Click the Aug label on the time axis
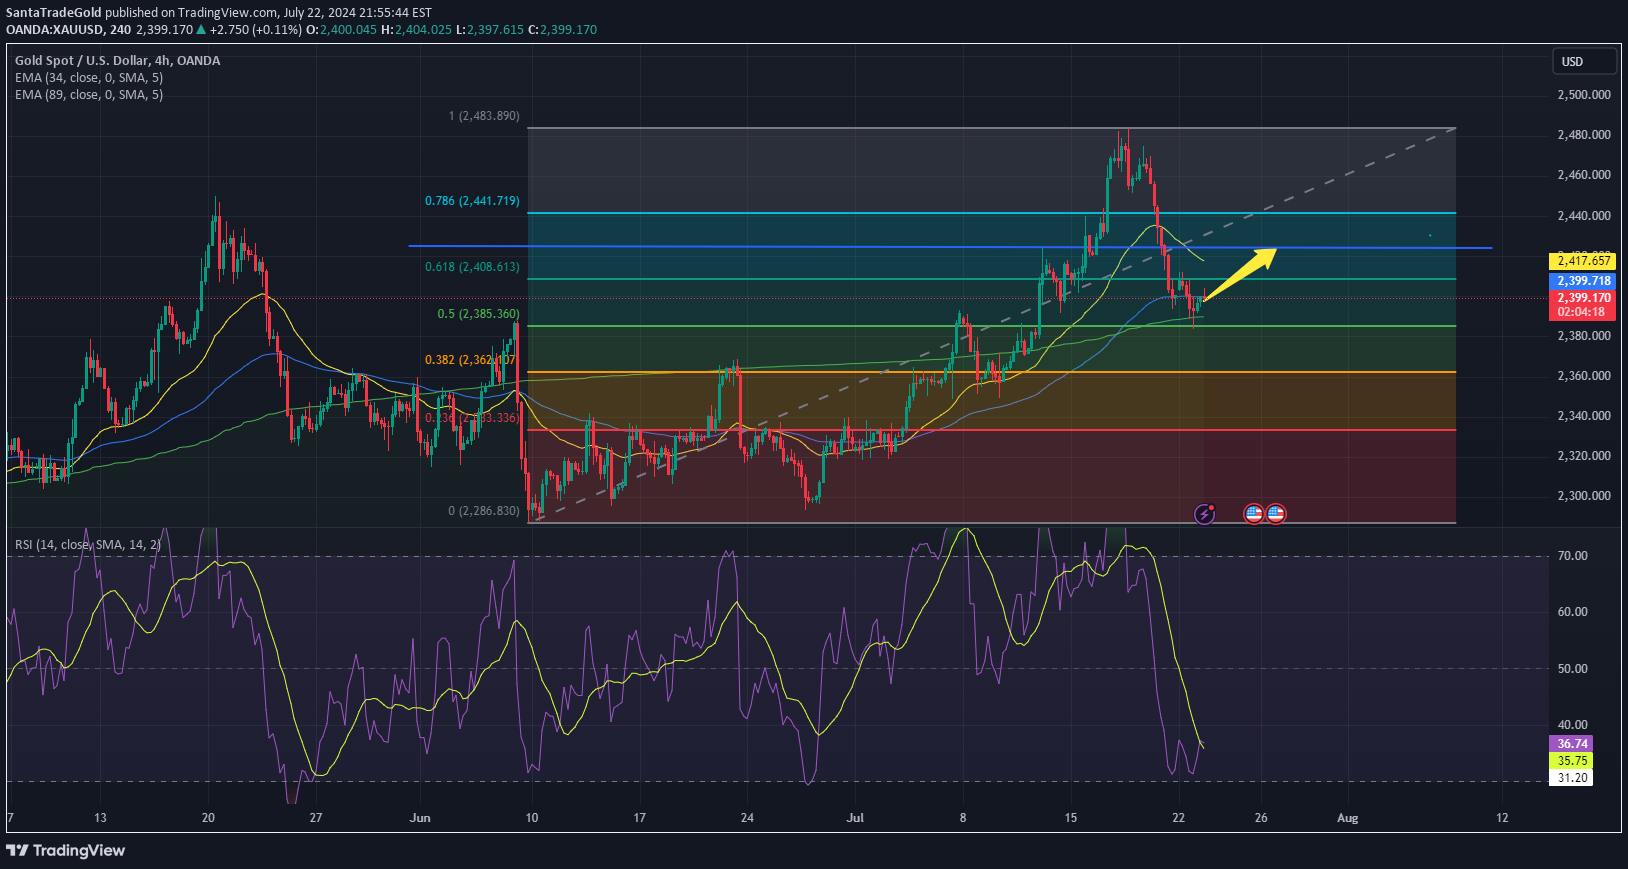 pyautogui.click(x=1348, y=818)
